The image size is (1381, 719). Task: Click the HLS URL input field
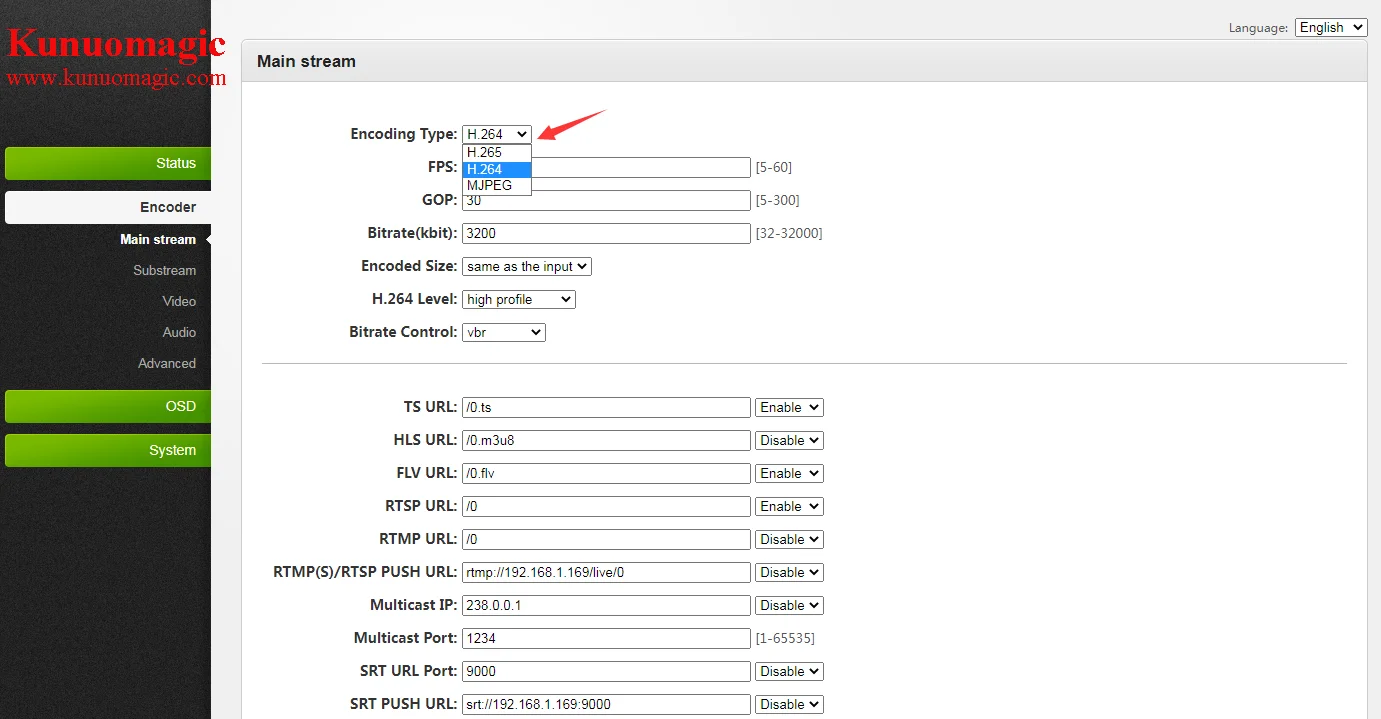click(x=606, y=440)
